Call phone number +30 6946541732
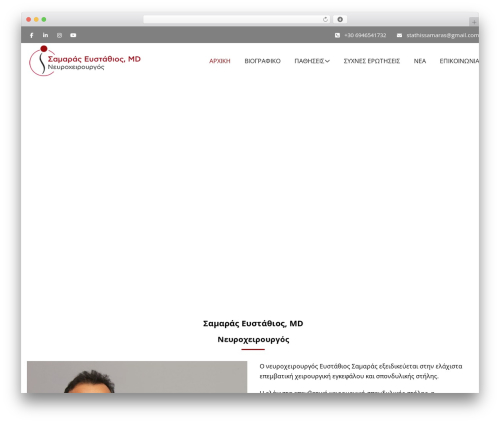This screenshot has width=500, height=423. point(365,35)
